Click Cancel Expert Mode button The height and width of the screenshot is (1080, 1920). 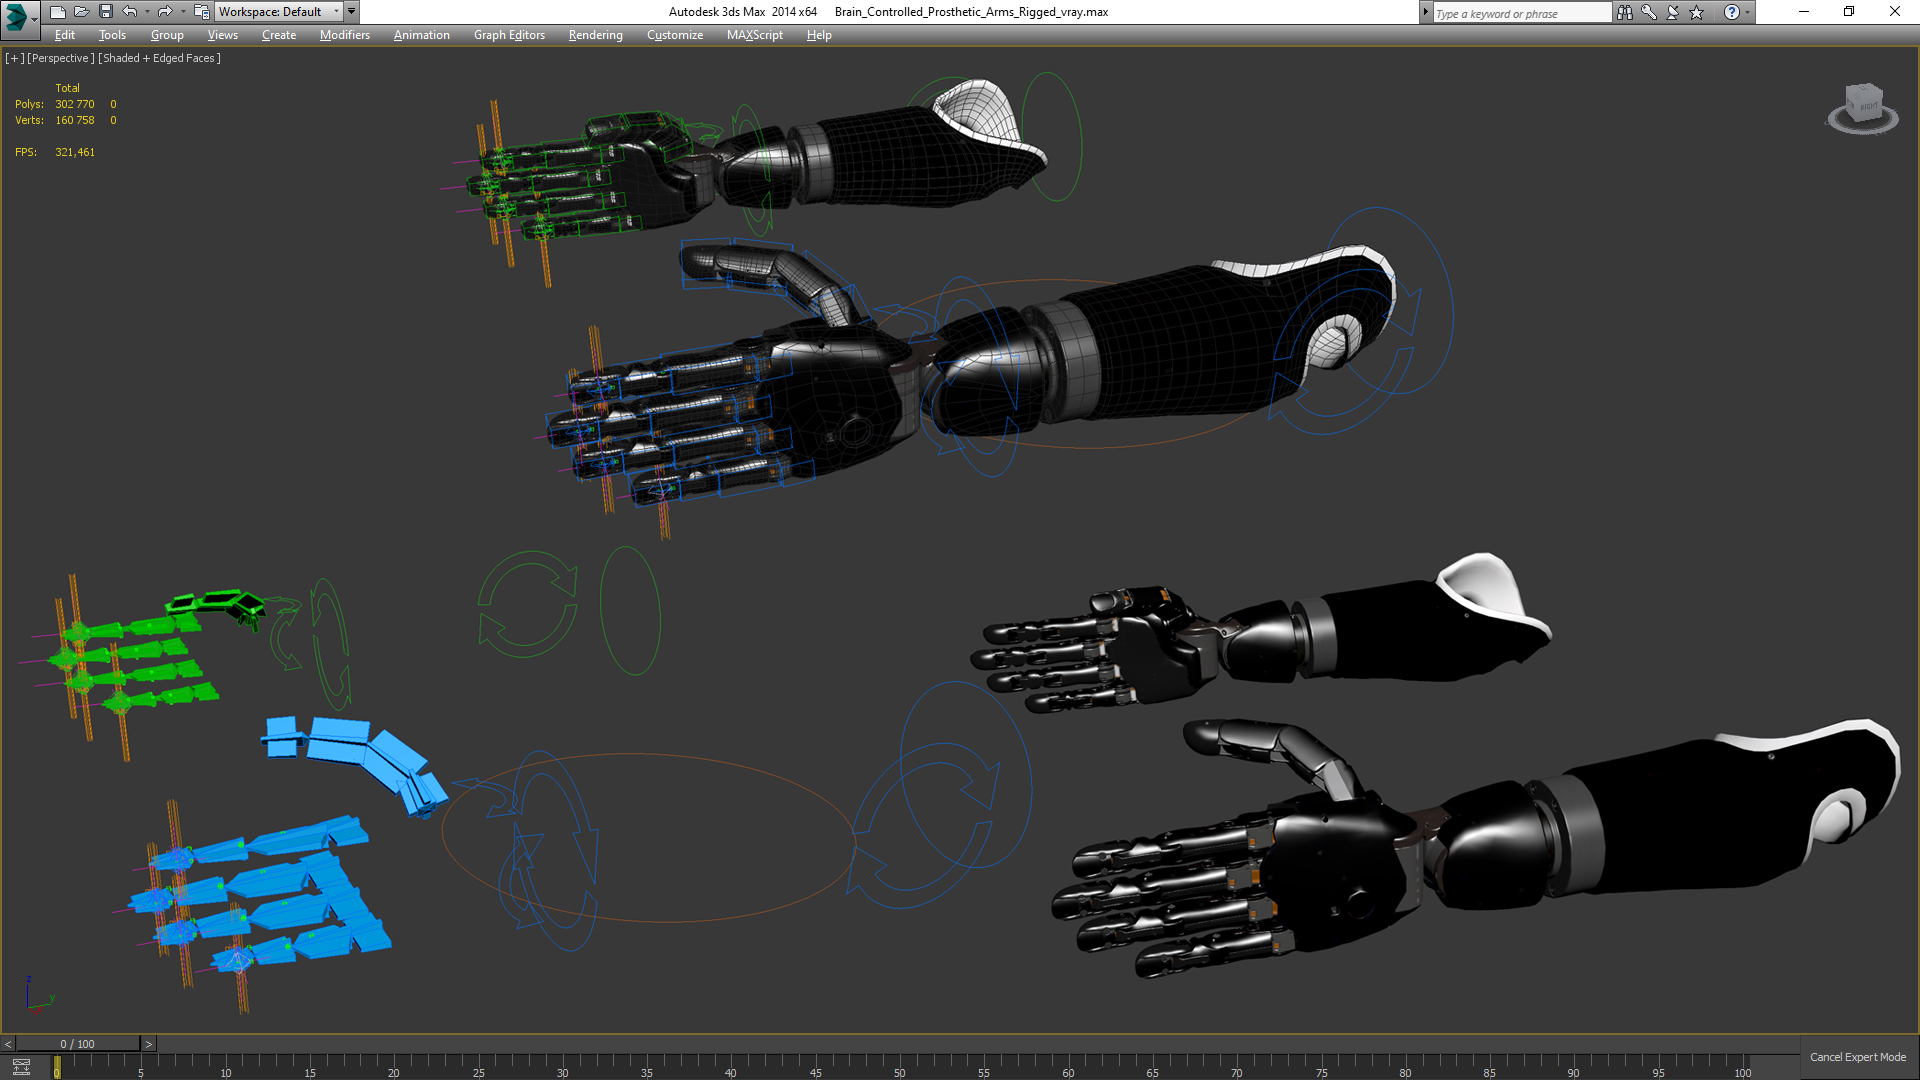(1857, 1057)
